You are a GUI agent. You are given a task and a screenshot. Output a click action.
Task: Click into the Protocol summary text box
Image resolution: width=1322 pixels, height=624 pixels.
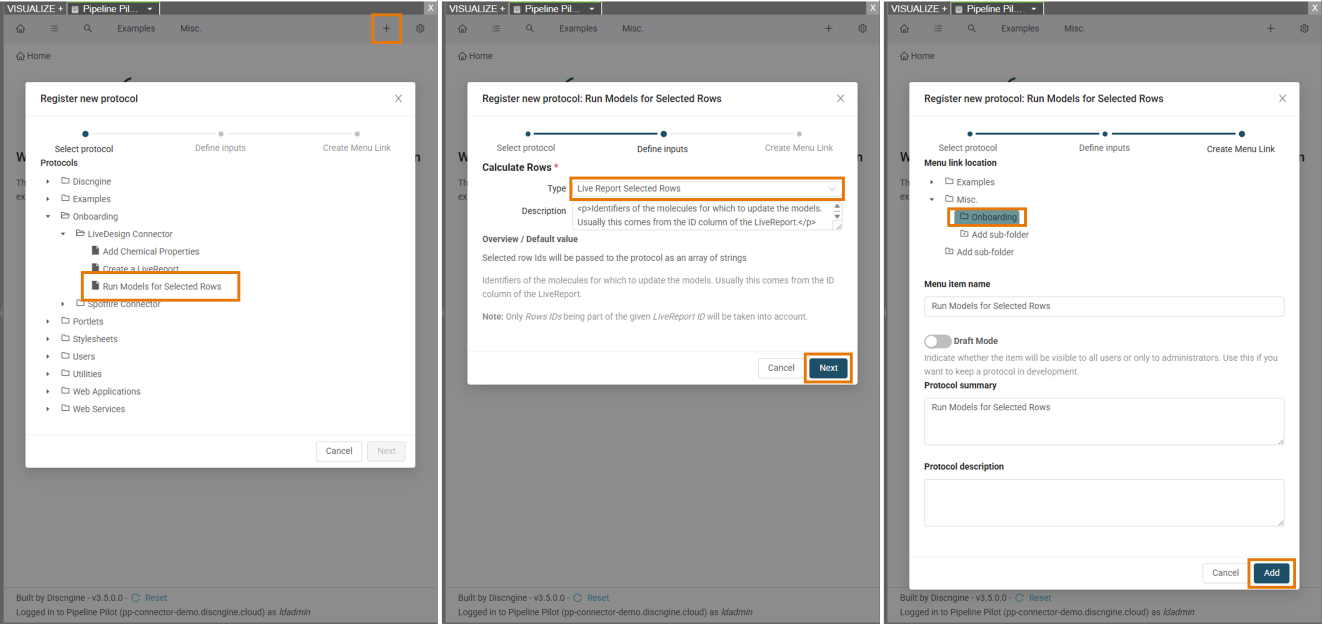(x=1104, y=421)
